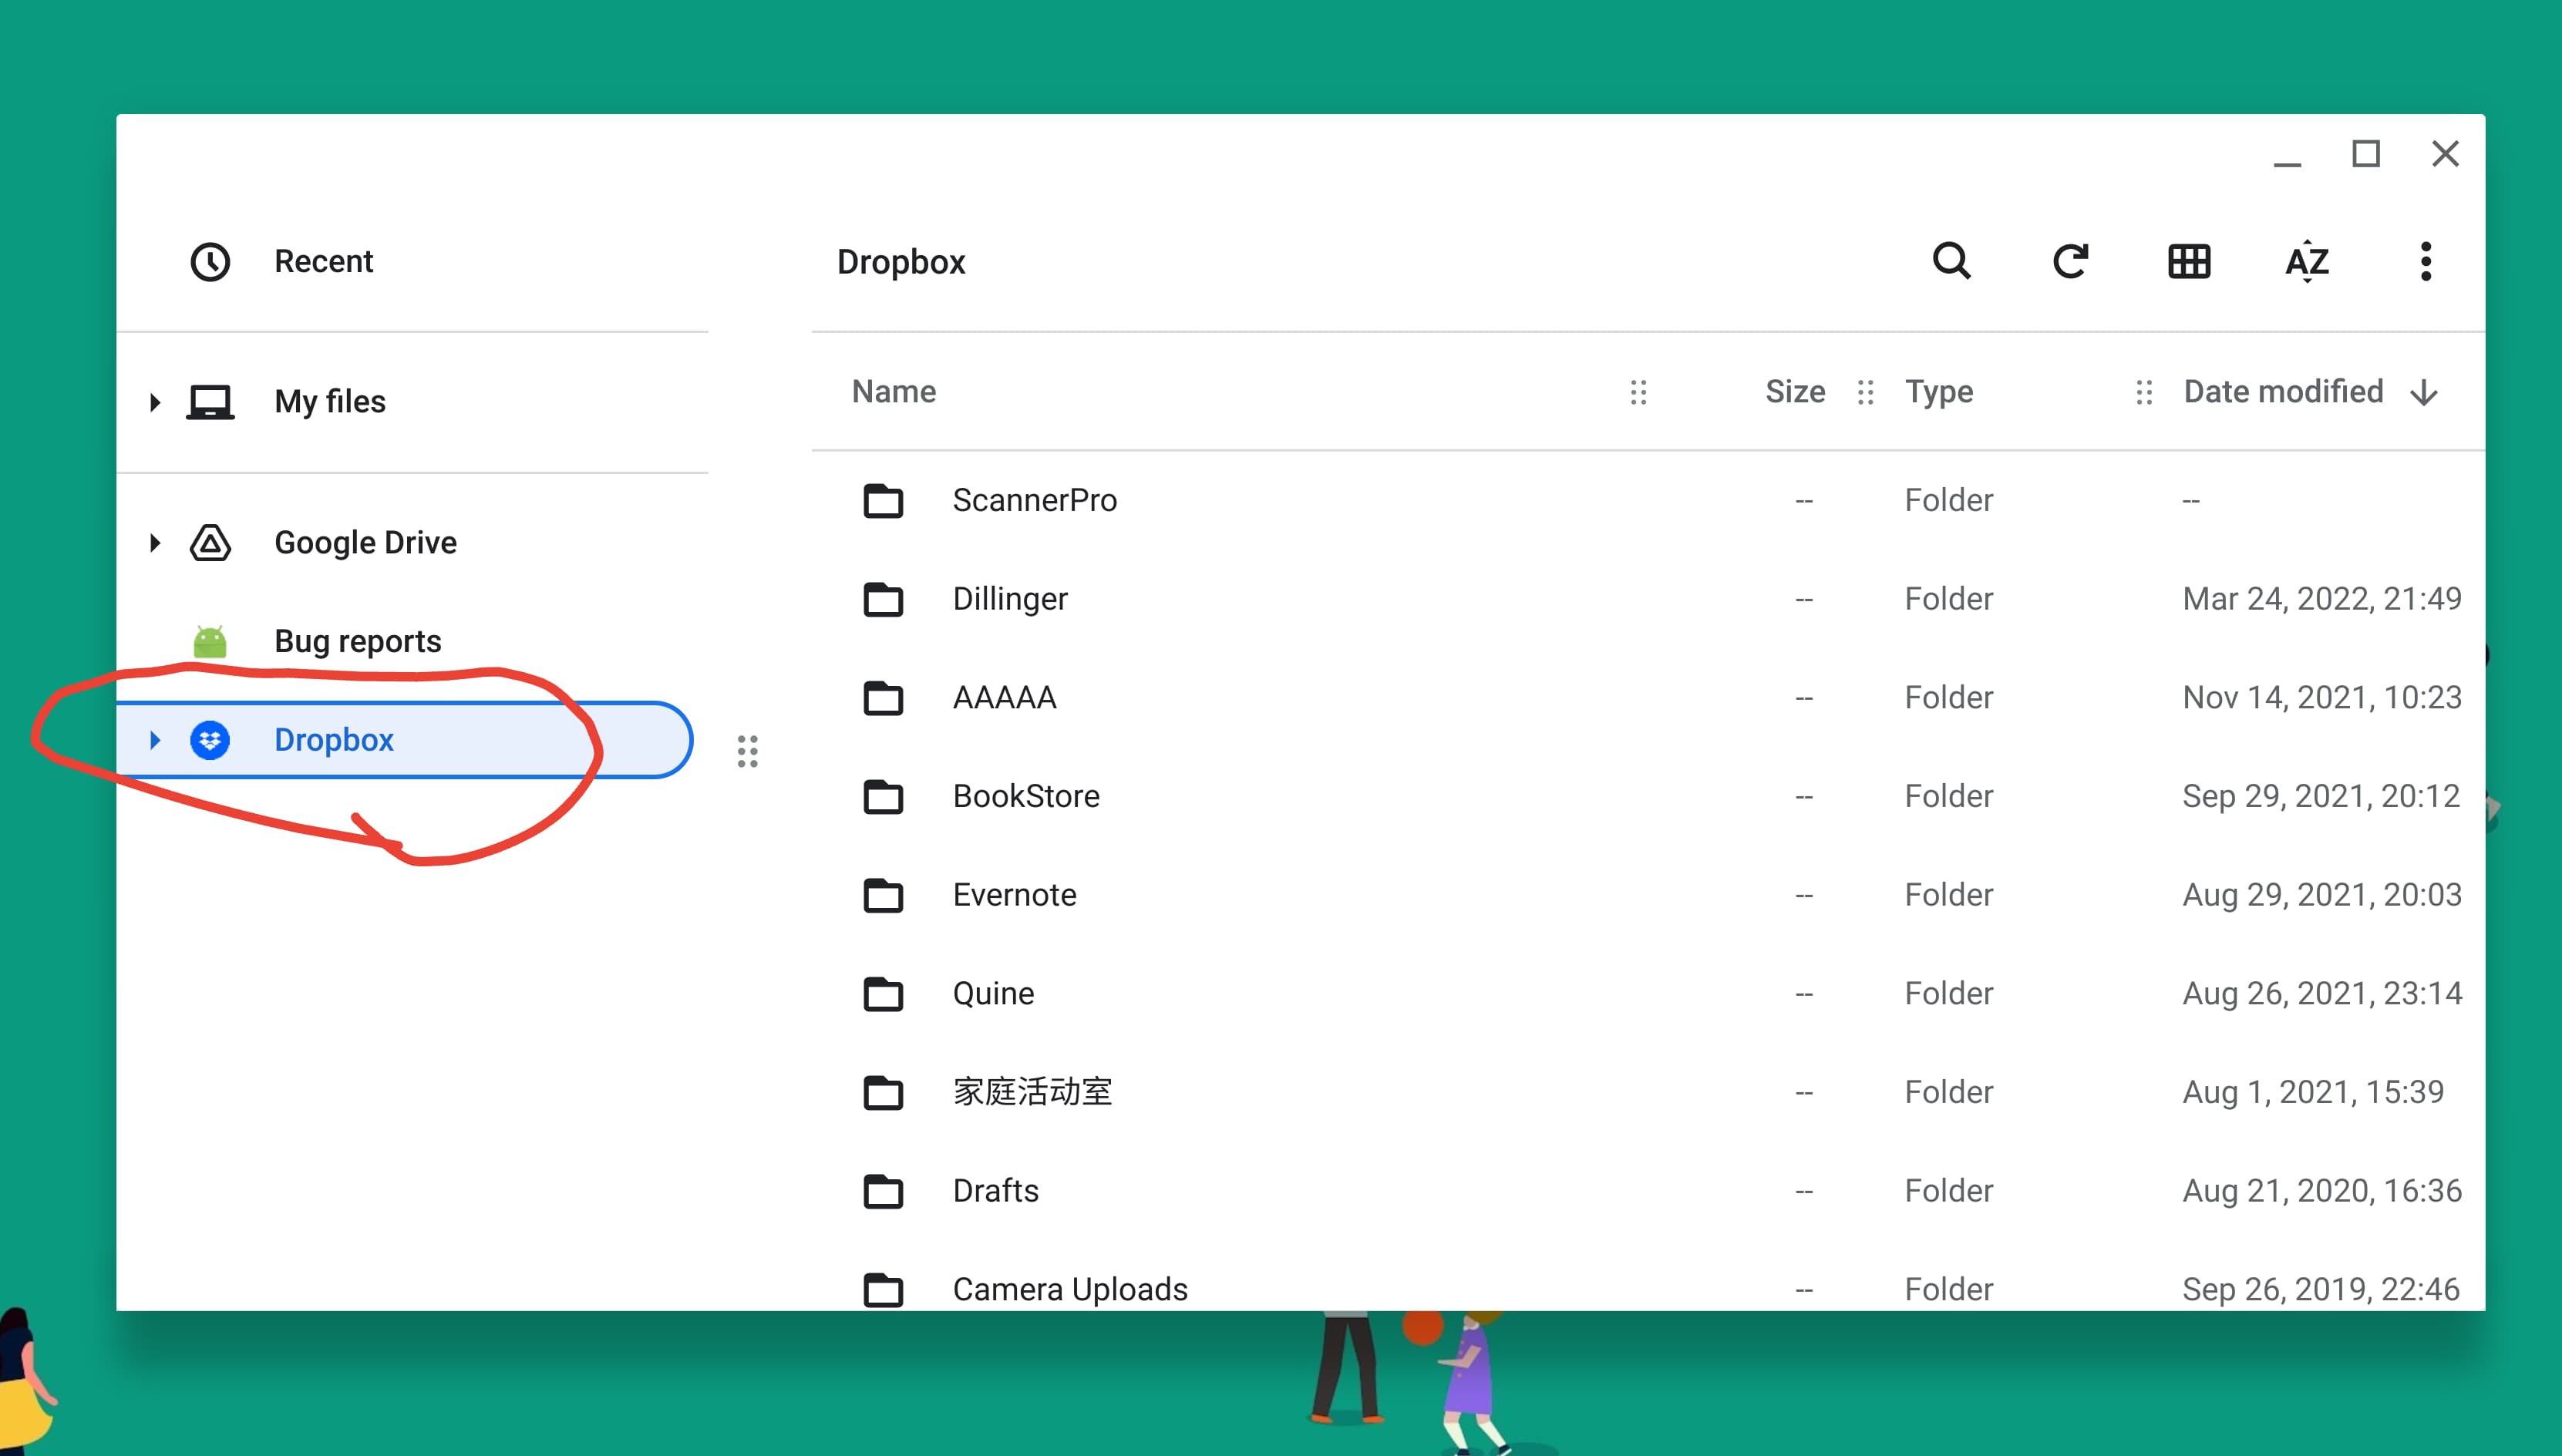Select the Drafts folder name
The width and height of the screenshot is (2562, 1456).
pyautogui.click(x=995, y=1191)
